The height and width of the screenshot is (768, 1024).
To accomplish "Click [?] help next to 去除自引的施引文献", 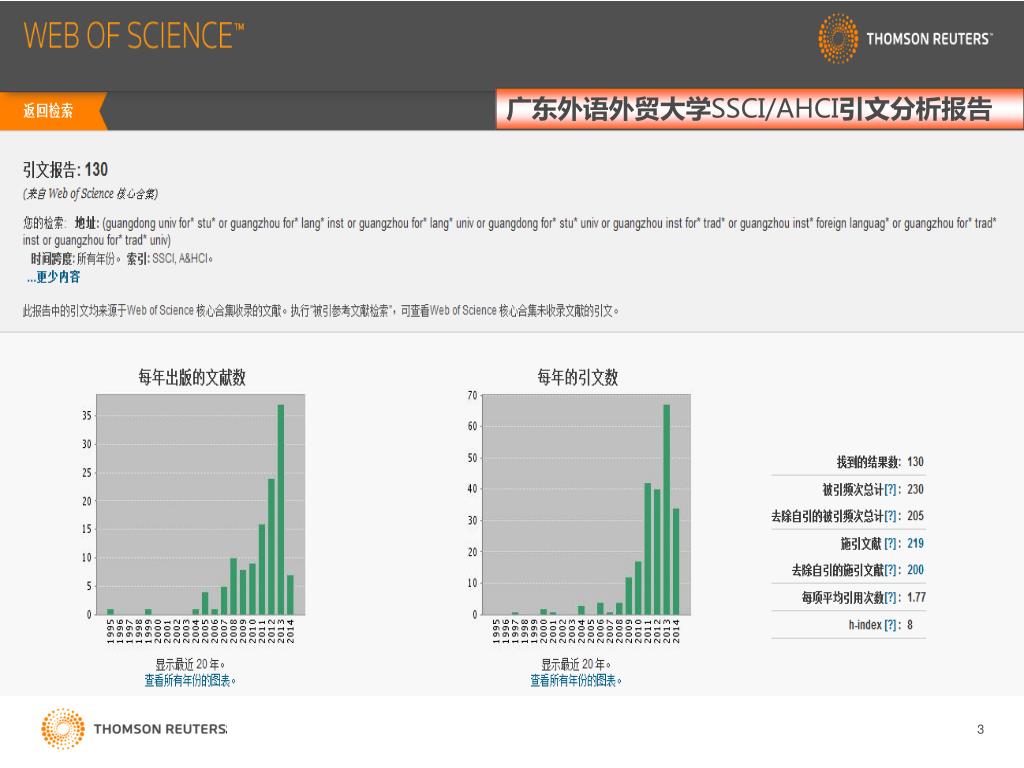I will [x=891, y=570].
